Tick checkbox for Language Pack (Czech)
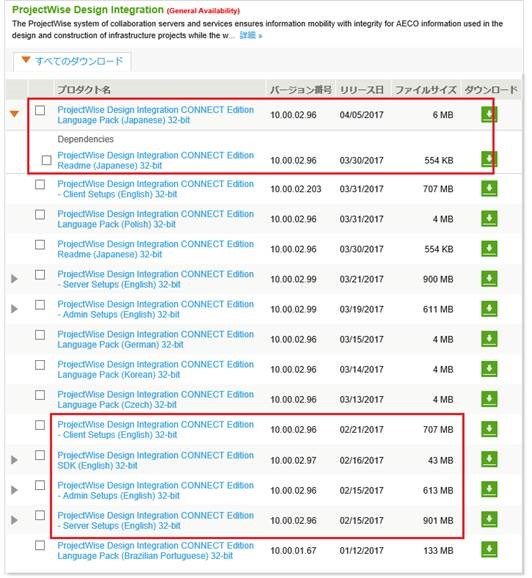Screen dimensions: 532x578 40,395
